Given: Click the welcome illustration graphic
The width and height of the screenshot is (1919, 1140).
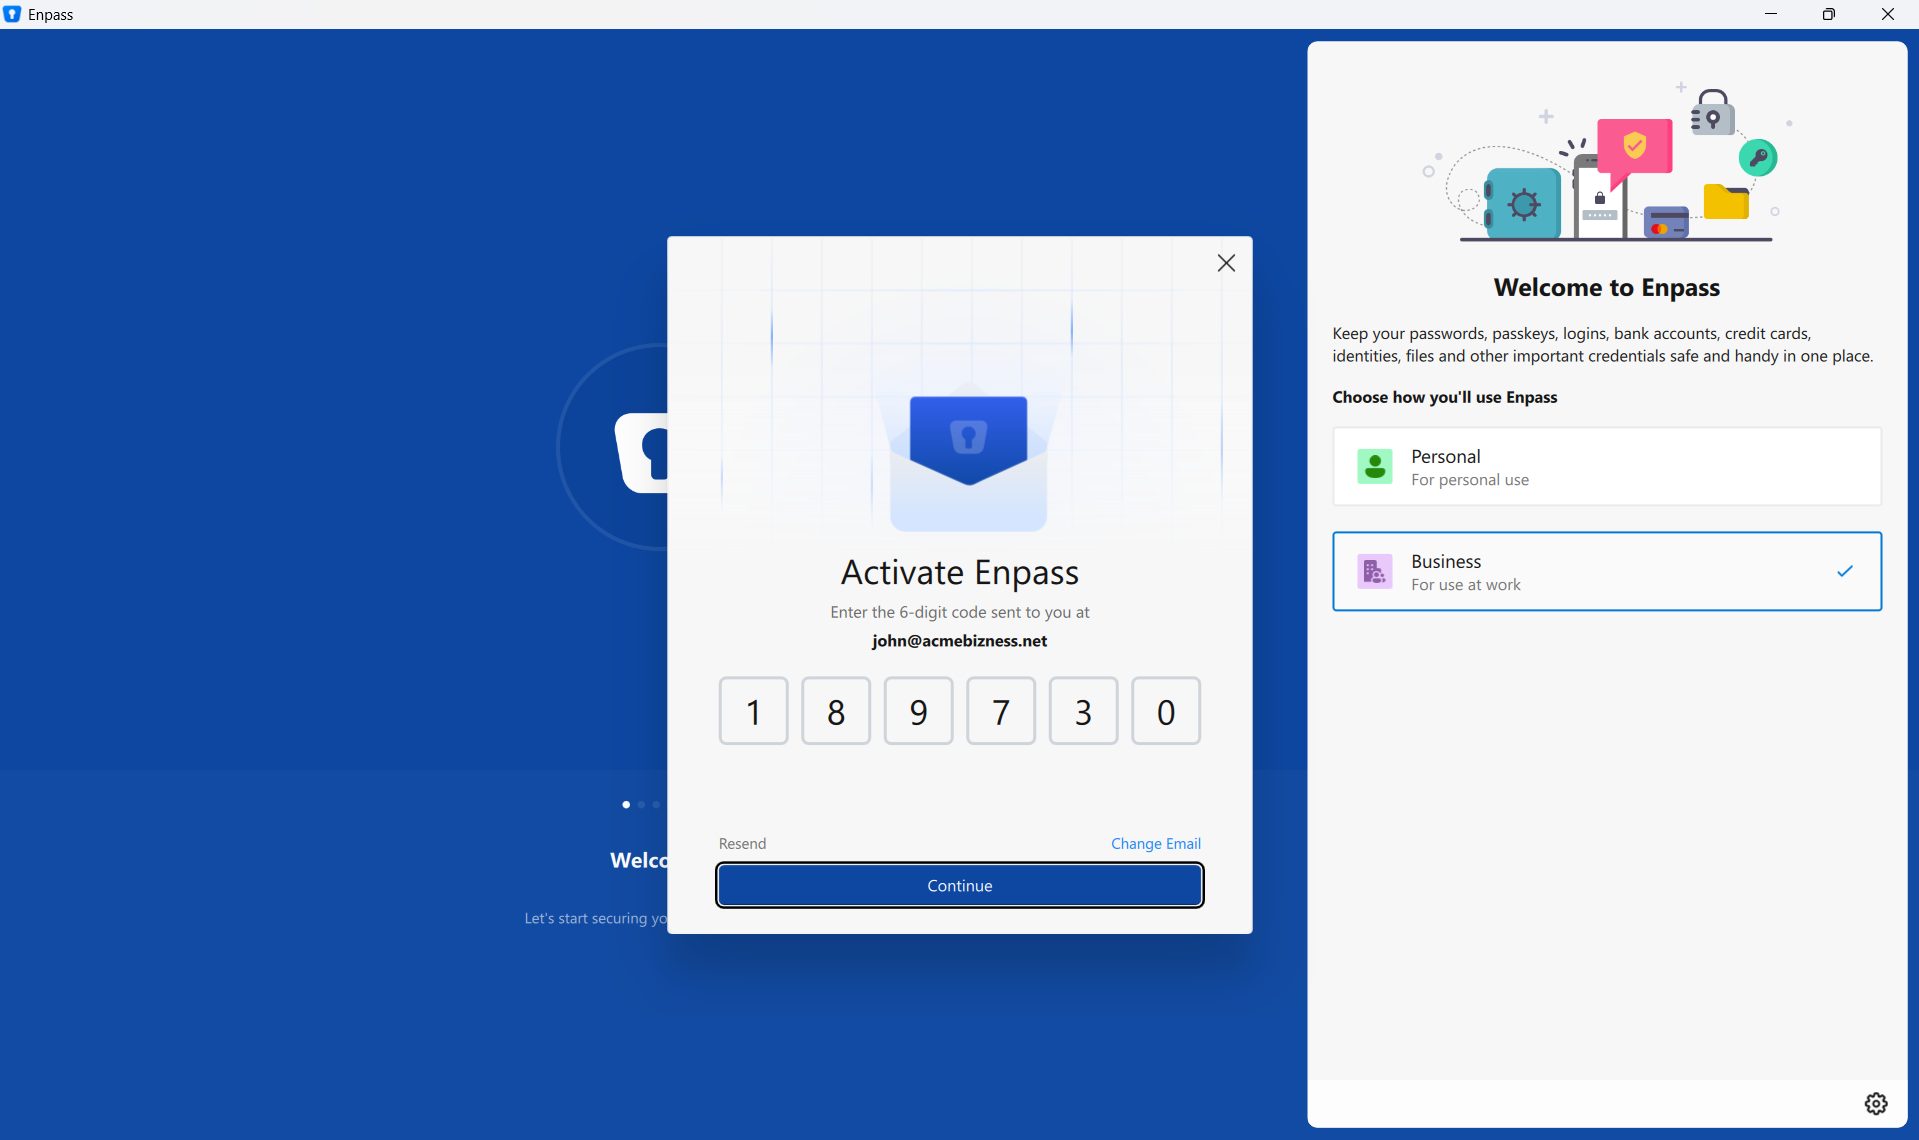Looking at the screenshot, I should click(1607, 162).
